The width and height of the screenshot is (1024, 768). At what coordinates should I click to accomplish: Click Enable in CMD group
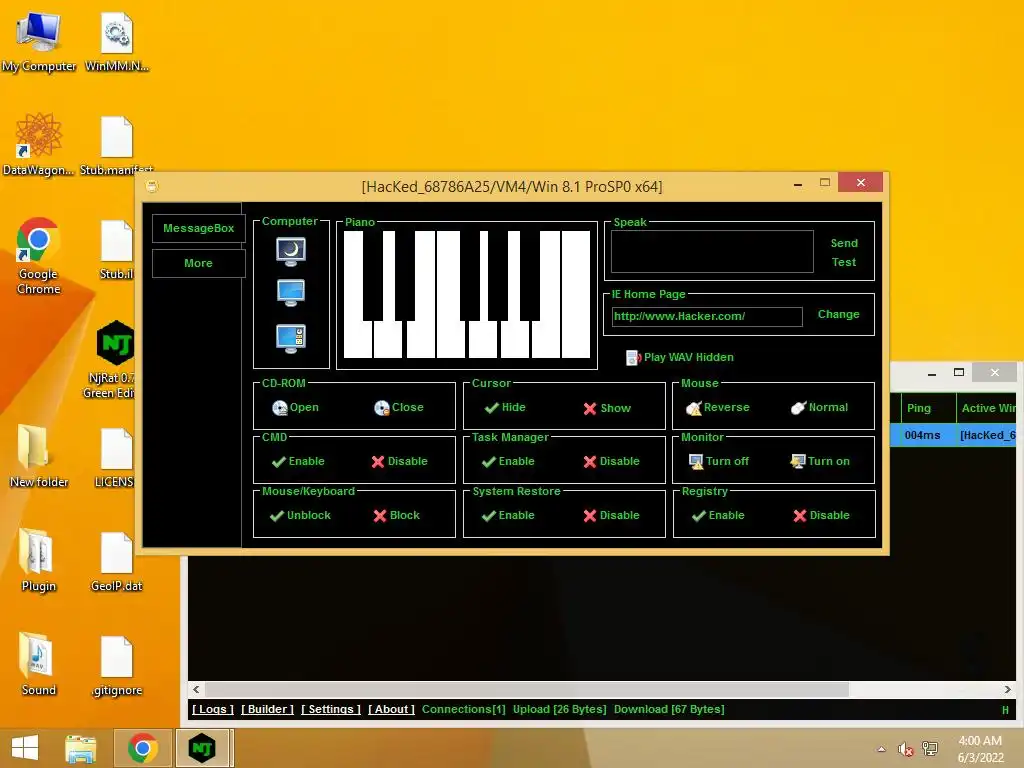pos(298,461)
